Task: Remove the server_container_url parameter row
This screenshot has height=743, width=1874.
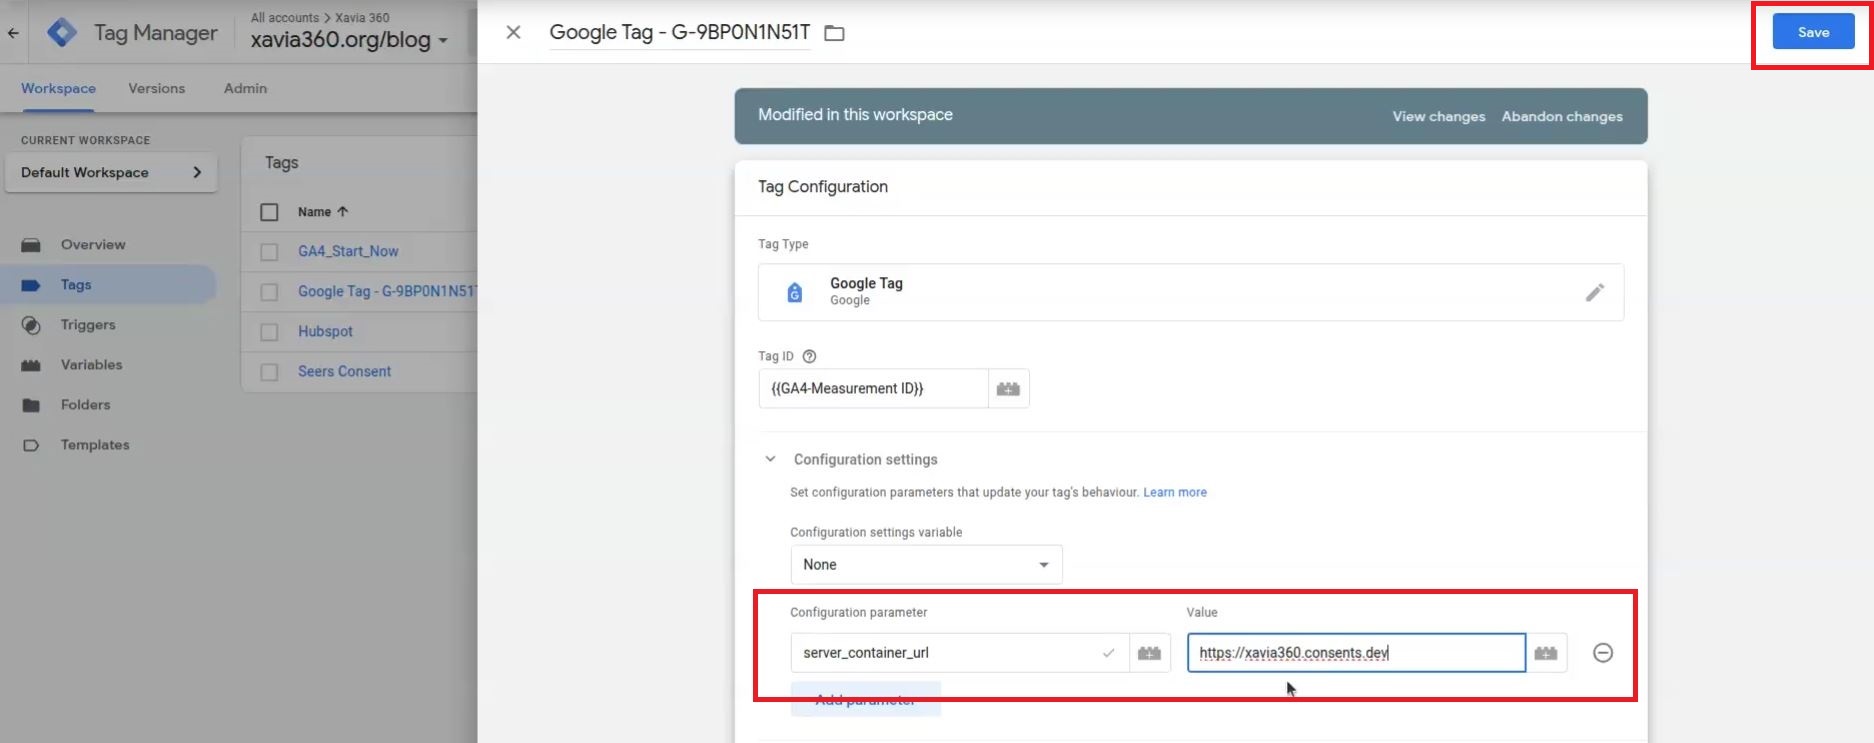Action: (1602, 652)
